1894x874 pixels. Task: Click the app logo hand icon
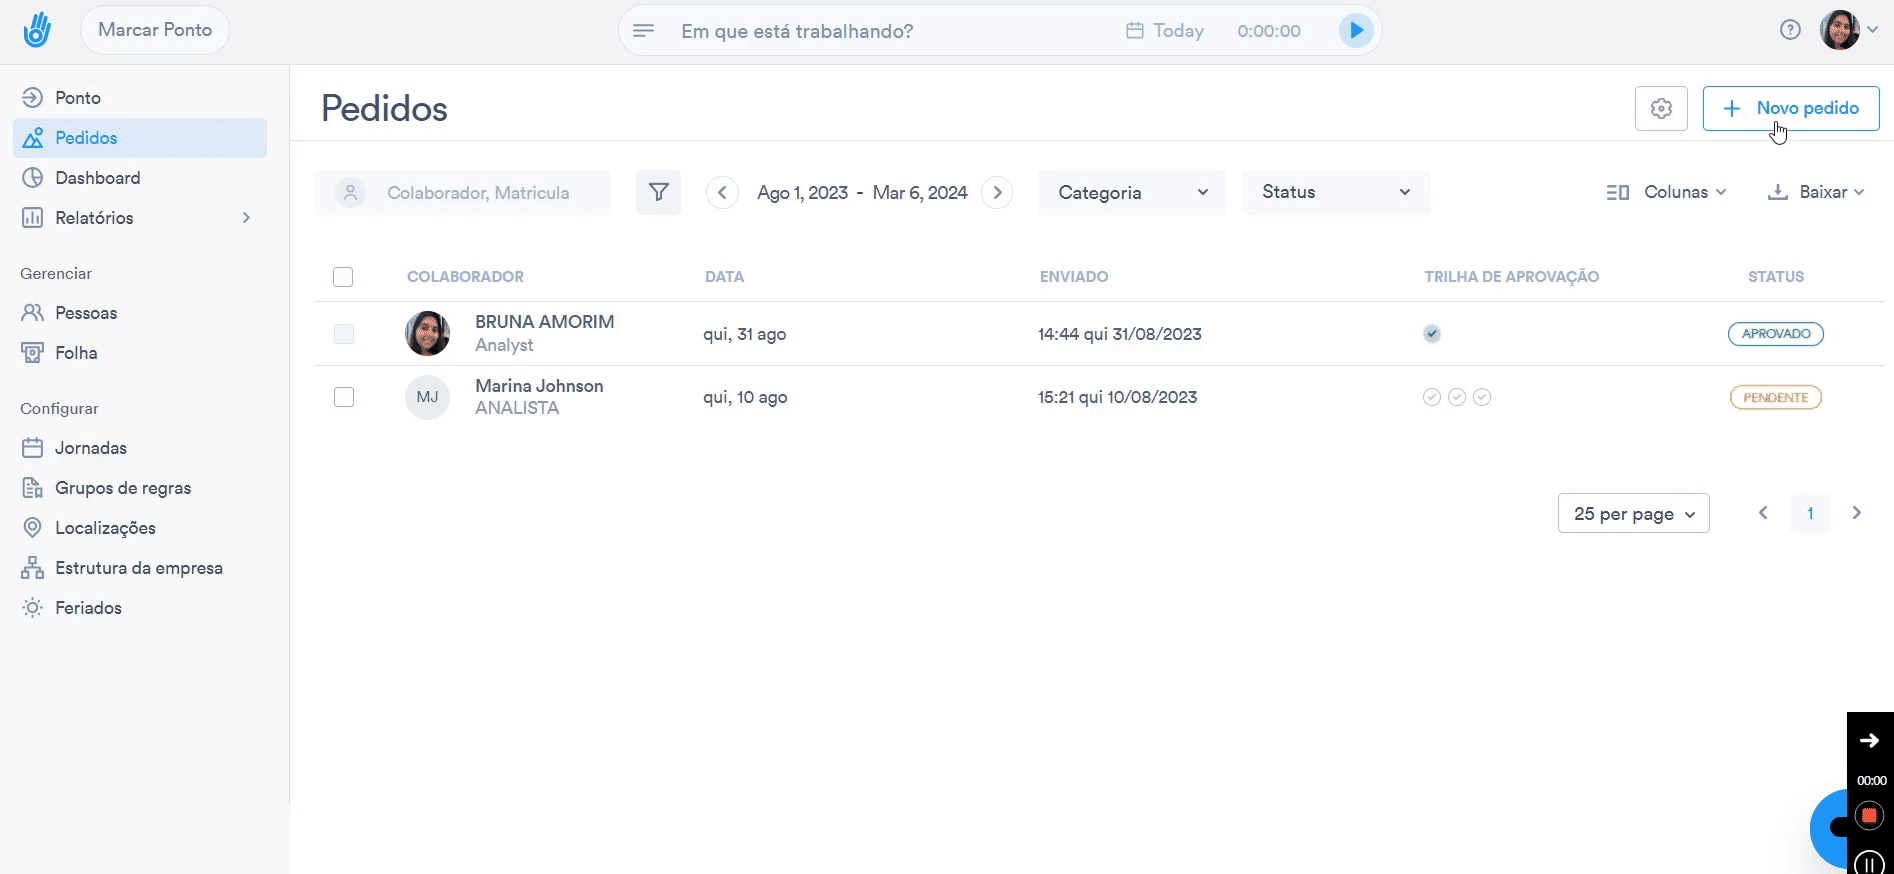click(37, 30)
